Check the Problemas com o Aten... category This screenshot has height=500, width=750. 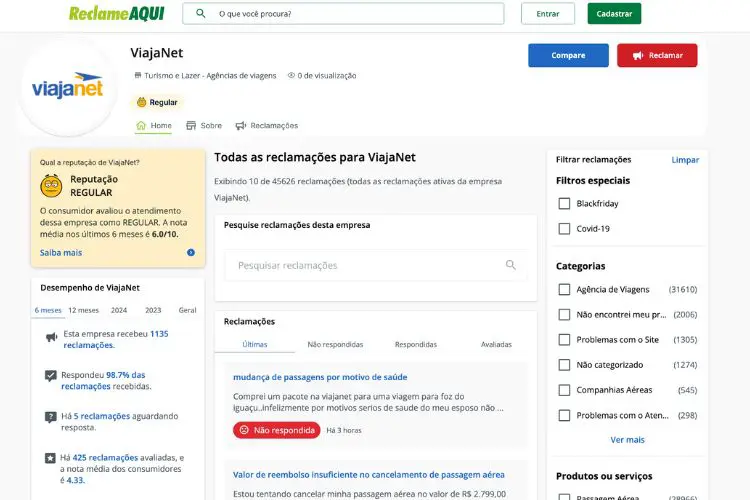coord(564,415)
